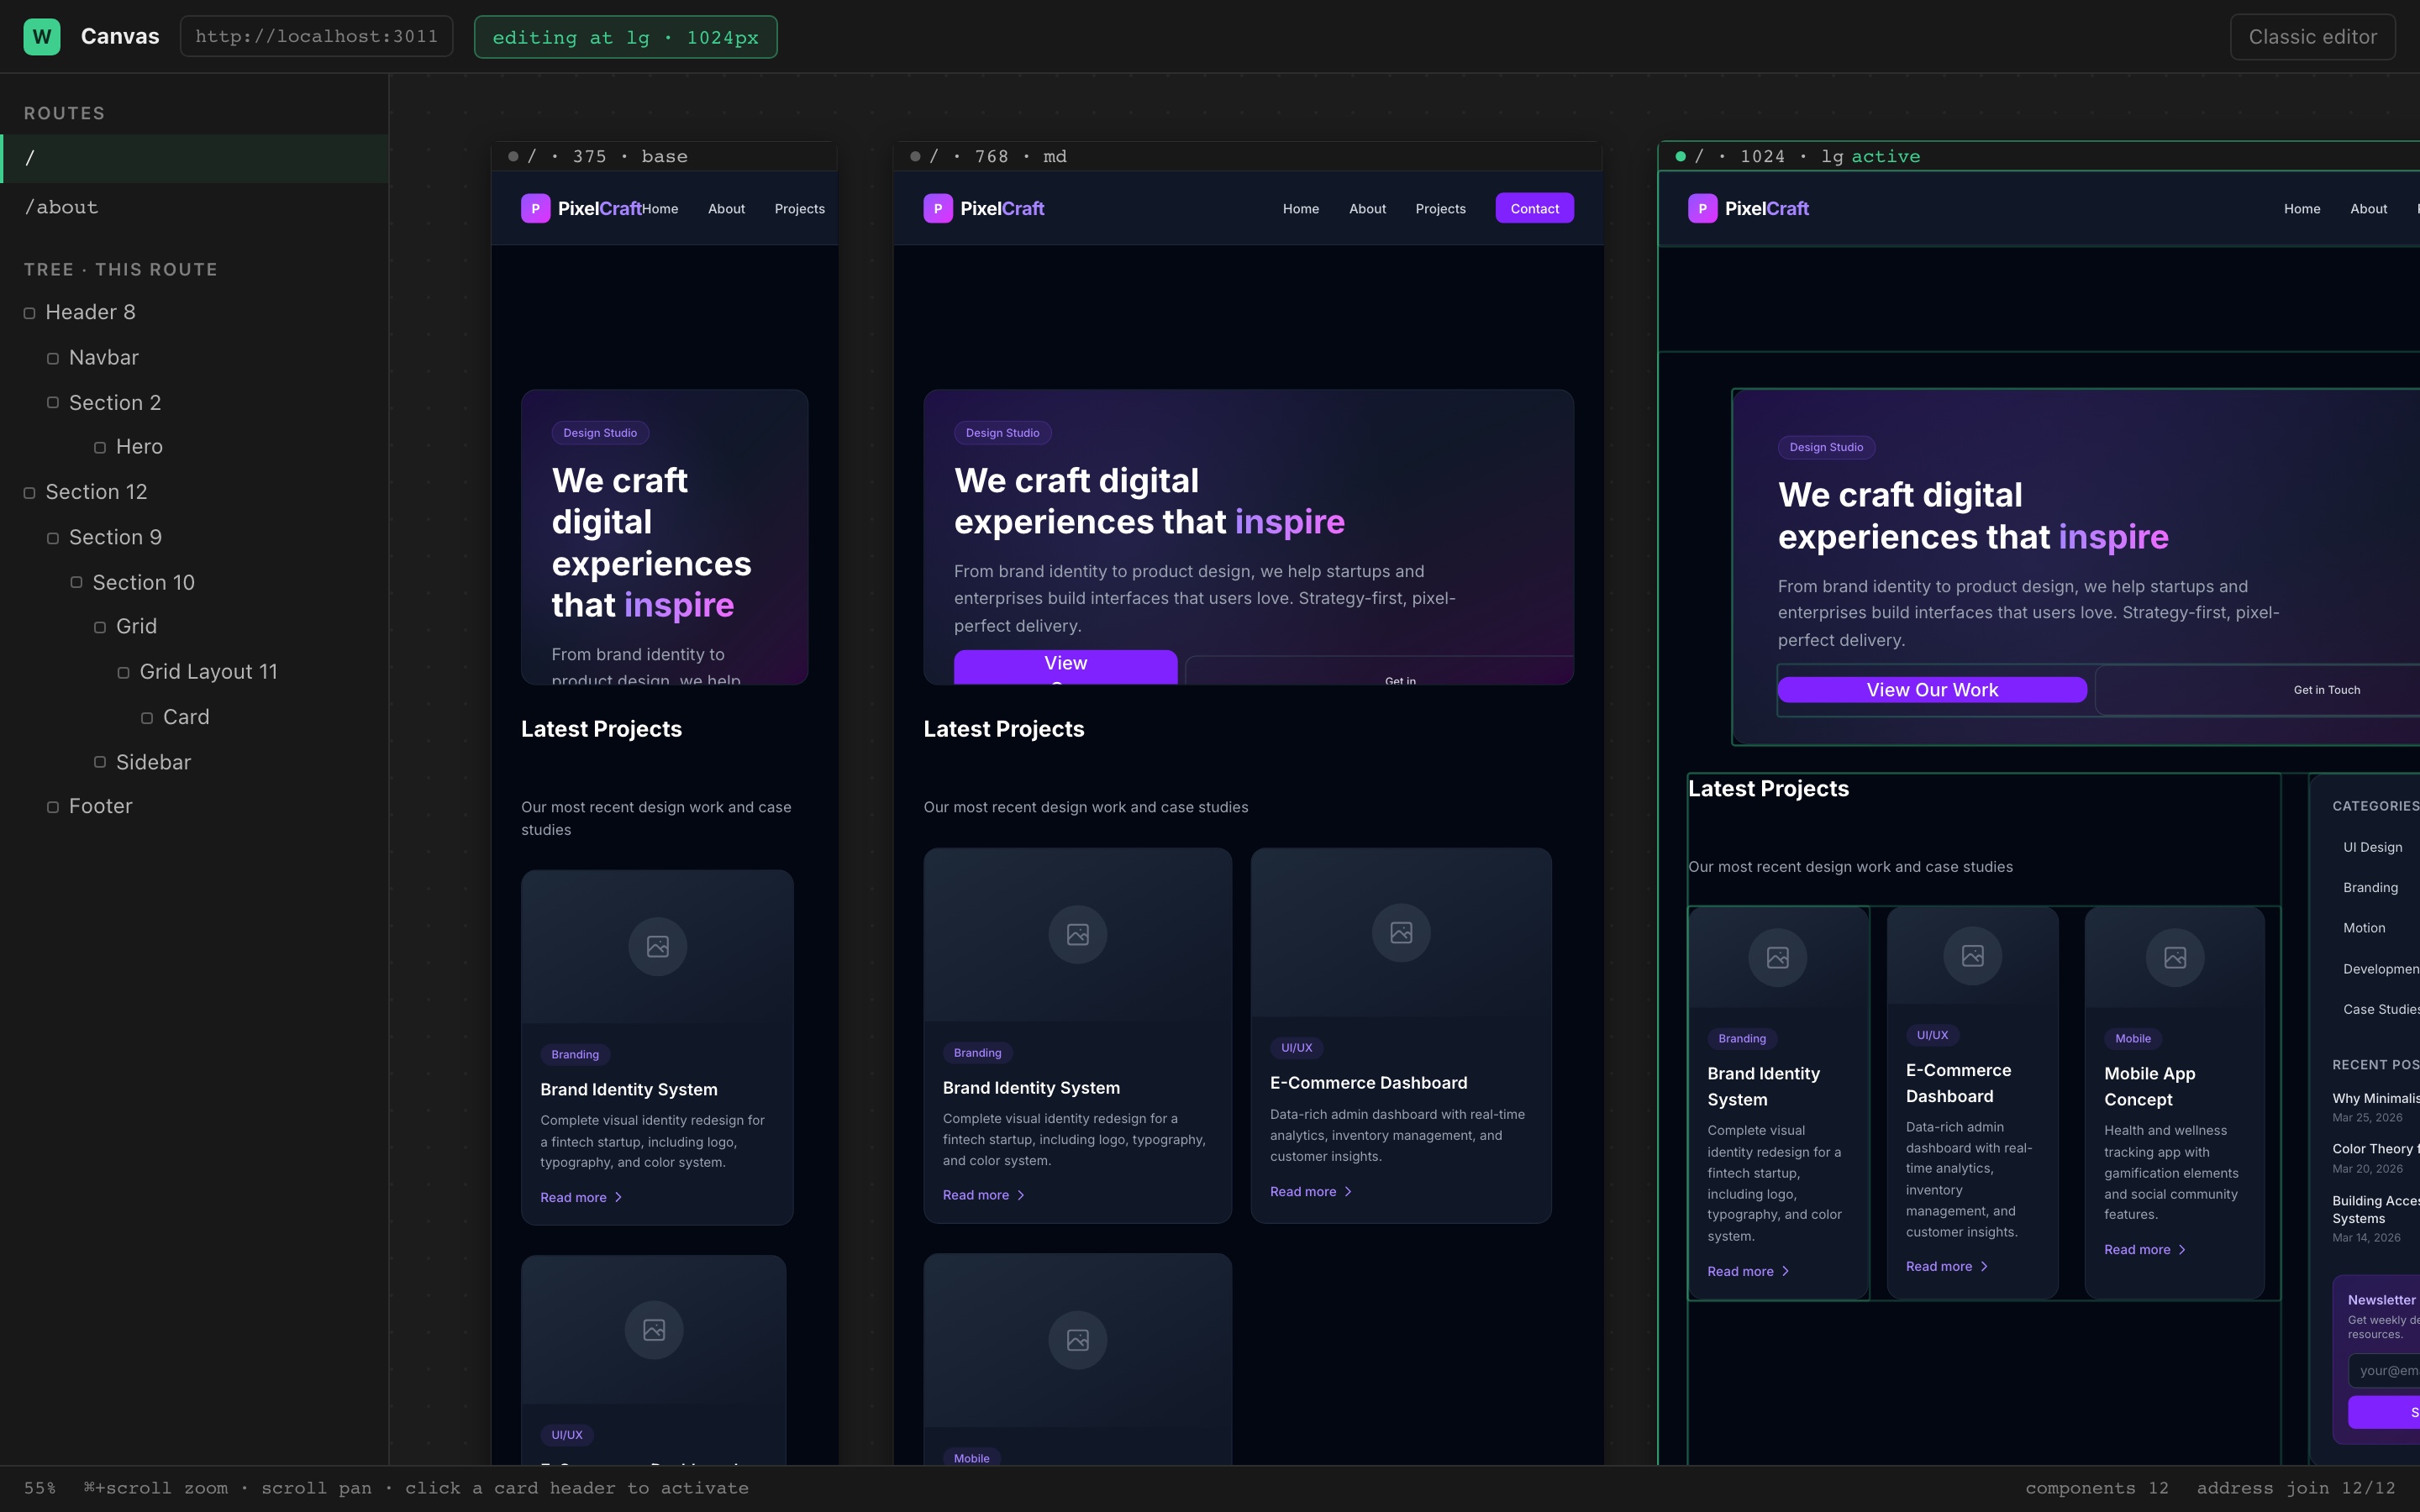Click the Read more chevron on Mobile App Concept card
Image resolution: width=2420 pixels, height=1512 pixels.
point(2182,1250)
